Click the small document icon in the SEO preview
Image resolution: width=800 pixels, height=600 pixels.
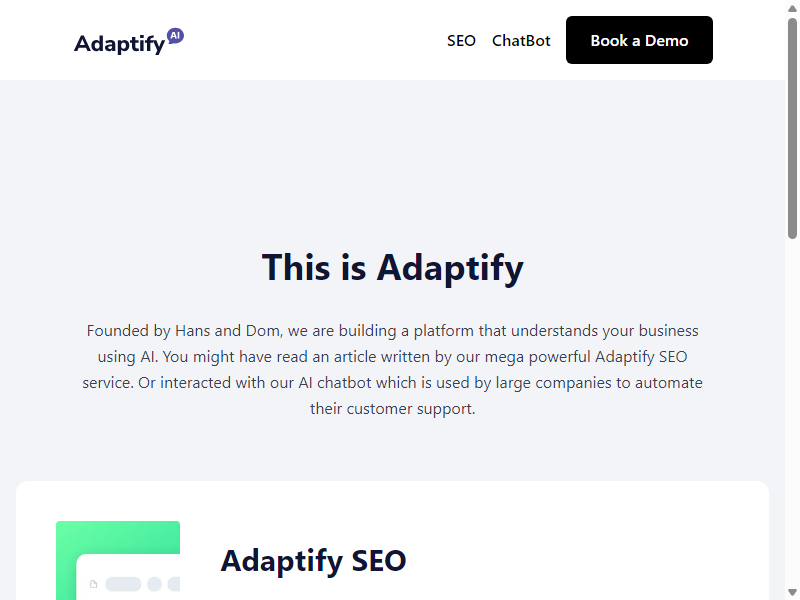coord(93,584)
